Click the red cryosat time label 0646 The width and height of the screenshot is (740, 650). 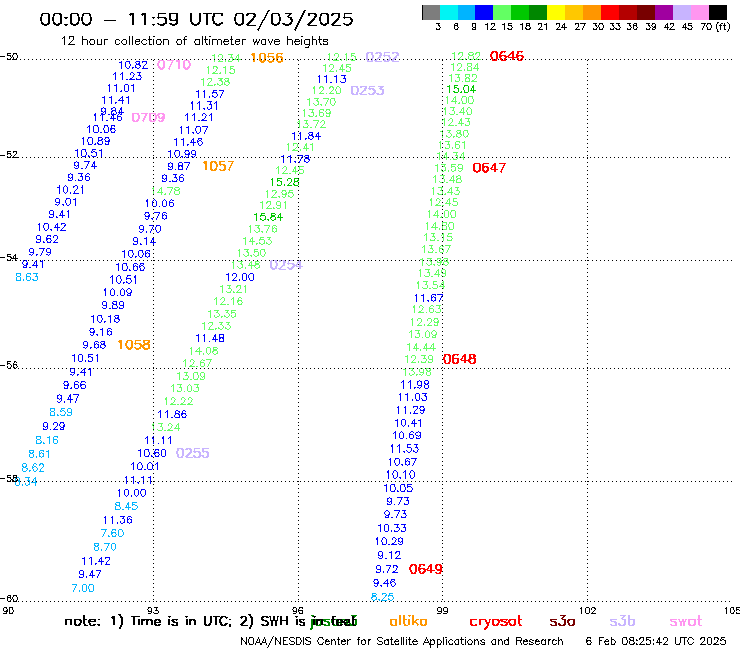click(x=506, y=56)
